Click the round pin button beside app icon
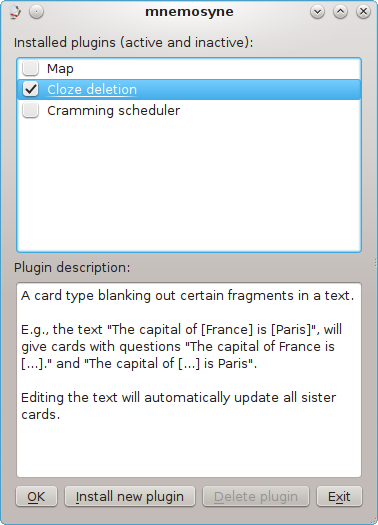This screenshot has height=525, width=378. (x=36, y=12)
